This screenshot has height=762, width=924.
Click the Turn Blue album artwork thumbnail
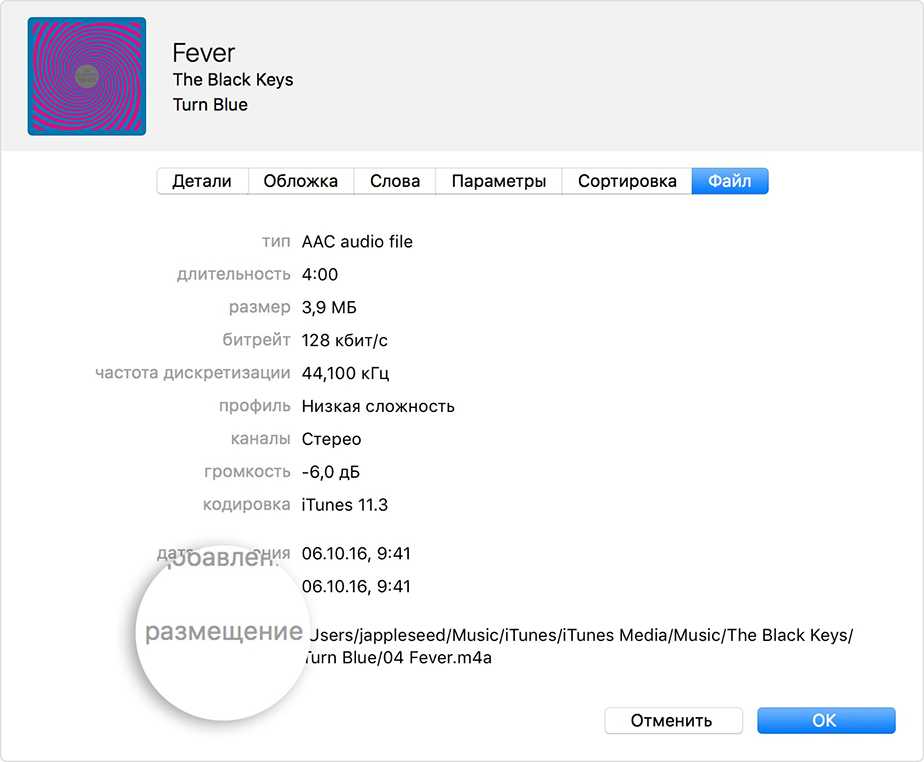(x=87, y=76)
